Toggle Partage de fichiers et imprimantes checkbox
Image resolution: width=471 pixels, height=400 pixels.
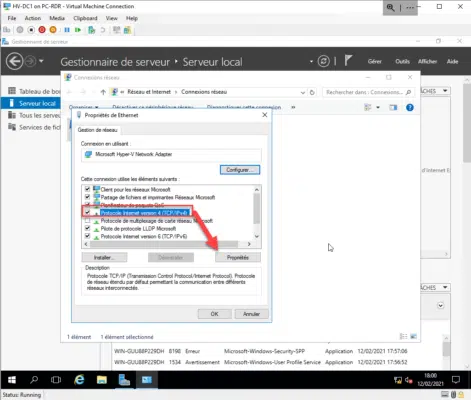pyautogui.click(x=87, y=197)
